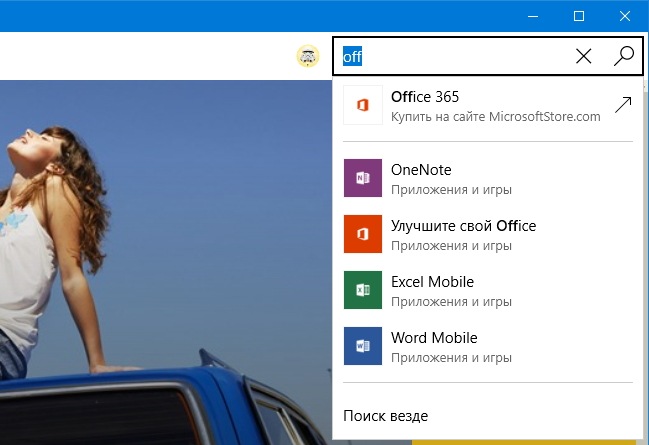Select the Excel Mobile suggestion title

coord(433,282)
